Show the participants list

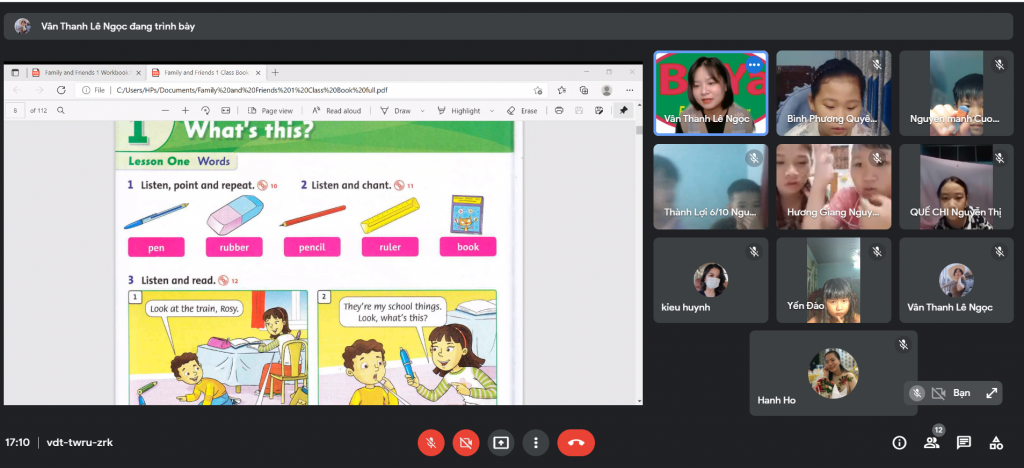pyautogui.click(x=931, y=442)
